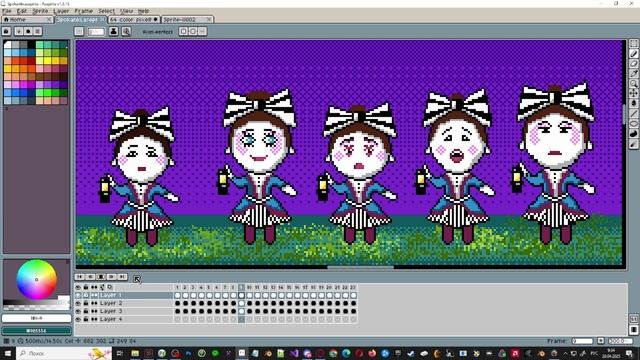Click the context bar magnifier option button
This screenshot has width=640, height=360.
pos(126,31)
